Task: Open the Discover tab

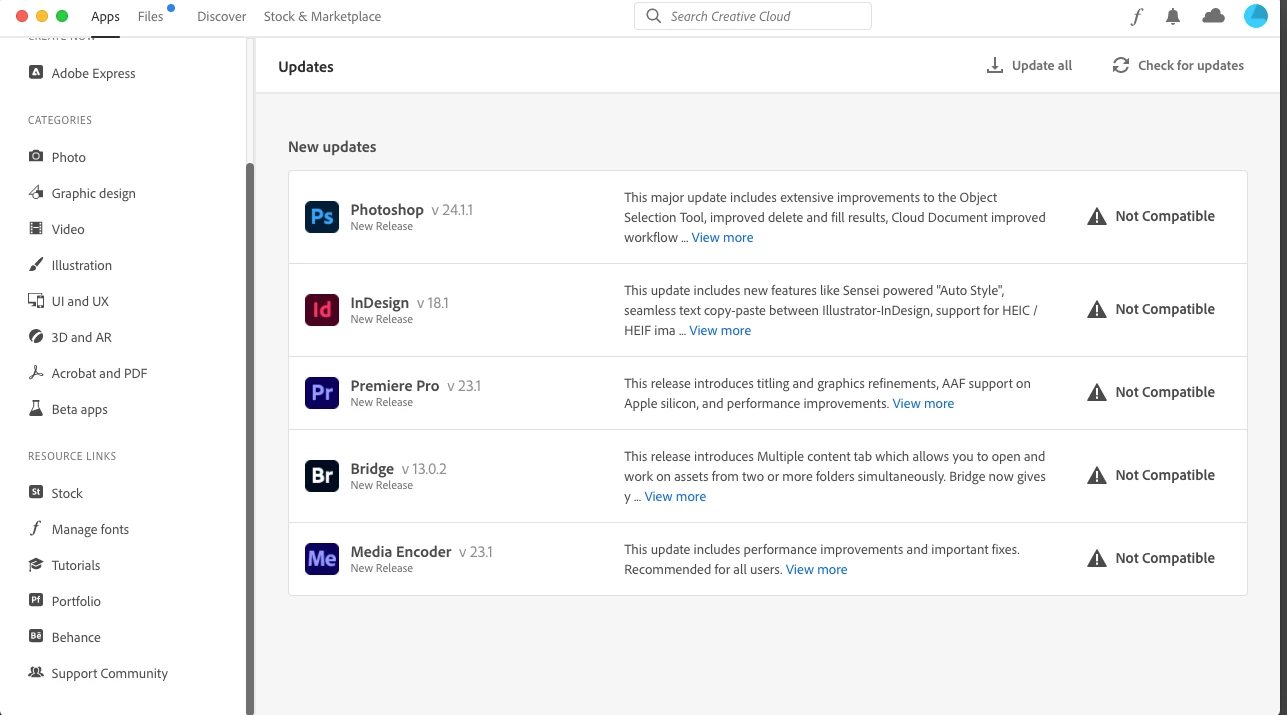Action: (222, 17)
